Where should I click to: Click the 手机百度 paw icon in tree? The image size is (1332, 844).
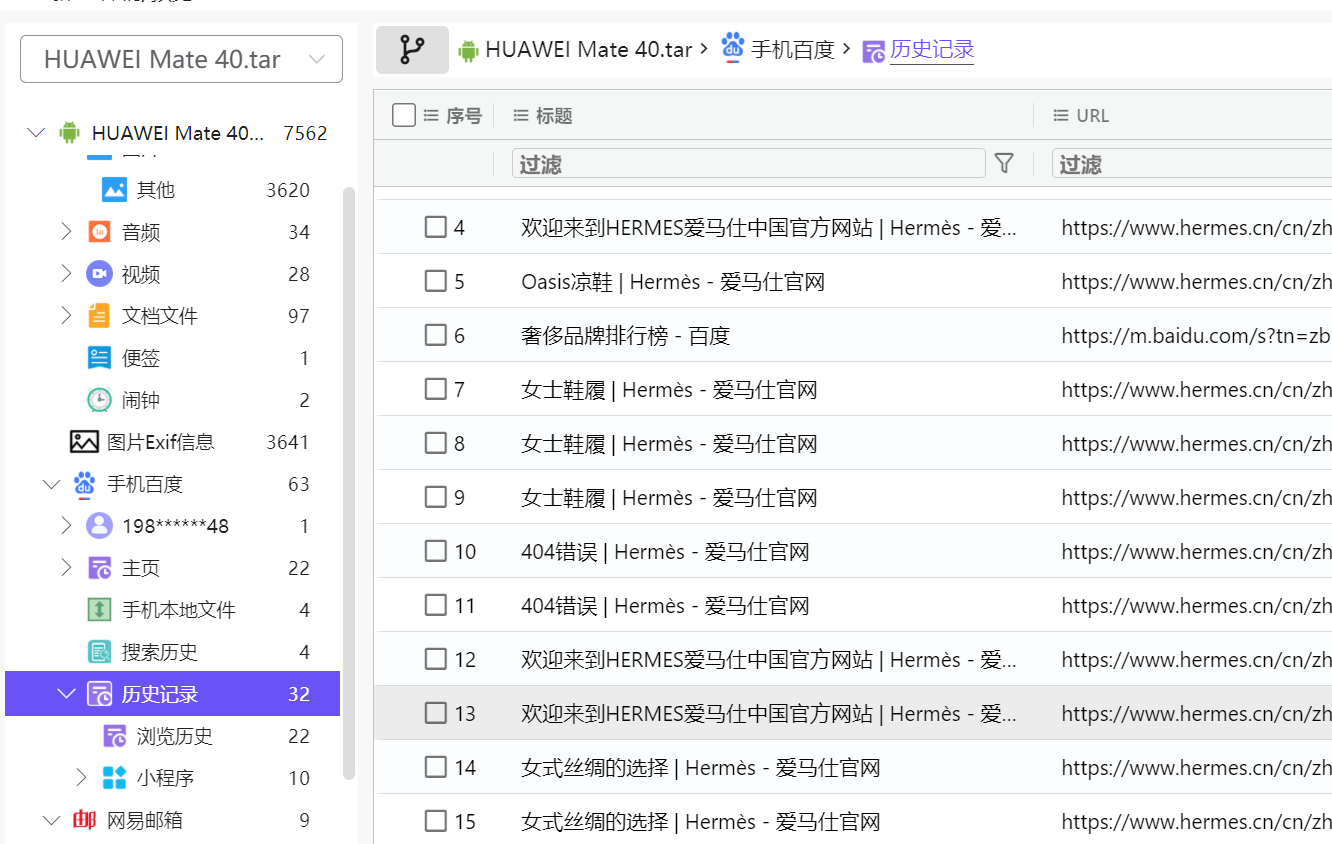click(85, 484)
